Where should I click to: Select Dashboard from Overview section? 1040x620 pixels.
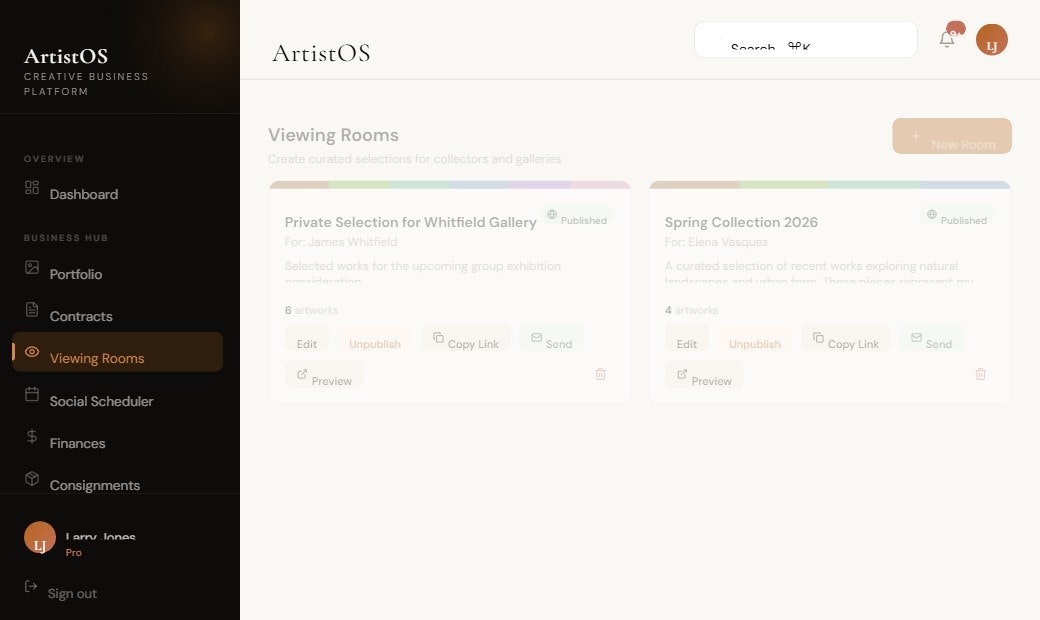(83, 194)
